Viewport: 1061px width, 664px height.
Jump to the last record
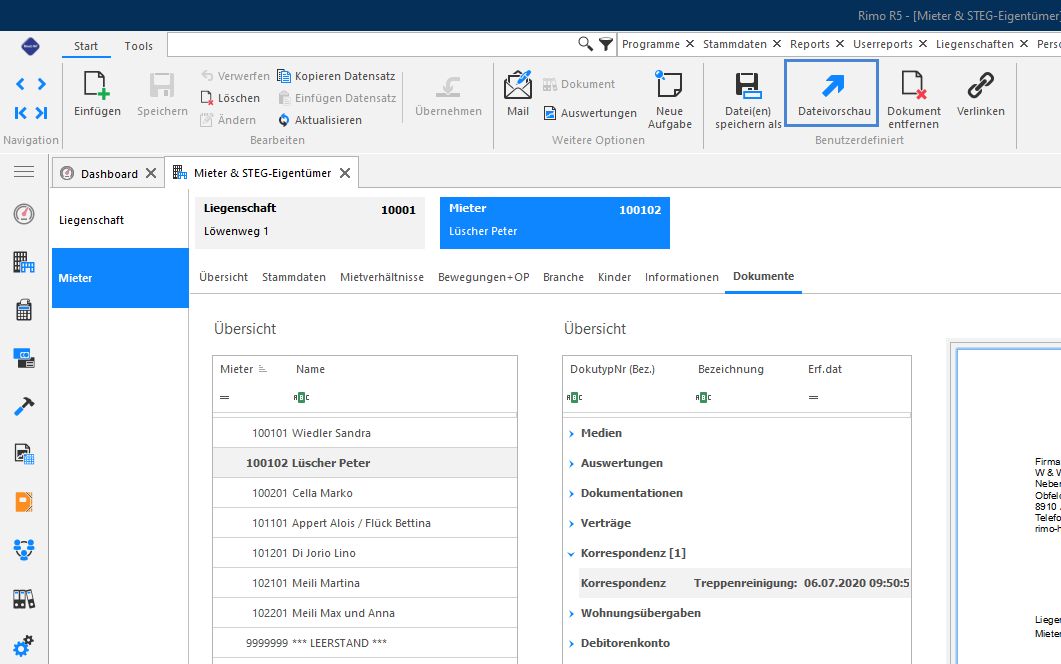click(x=42, y=112)
